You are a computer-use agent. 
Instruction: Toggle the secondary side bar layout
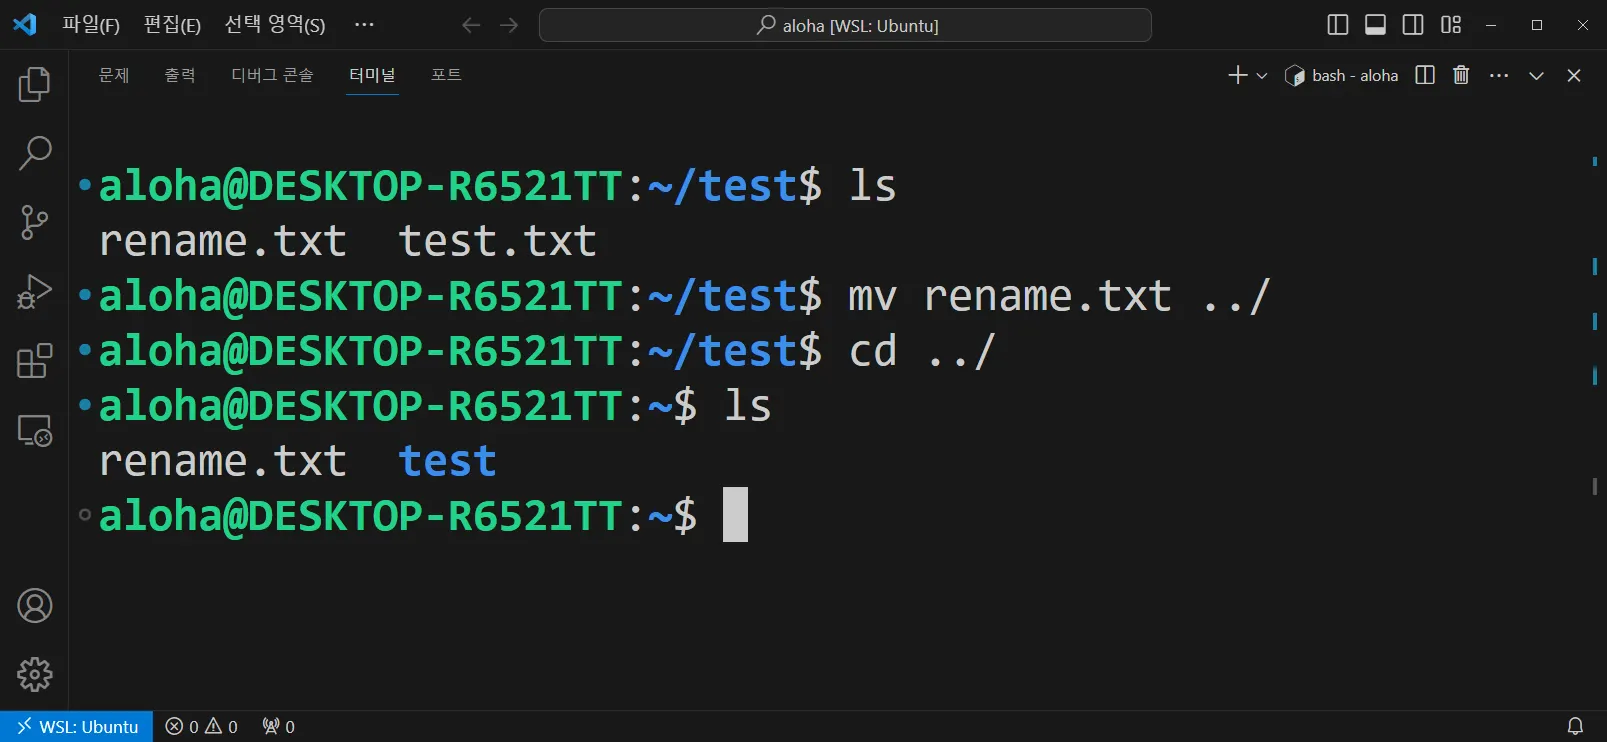1413,25
